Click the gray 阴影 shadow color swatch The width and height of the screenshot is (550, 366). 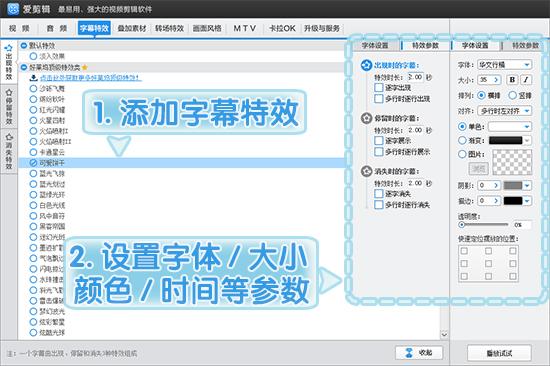[513, 185]
